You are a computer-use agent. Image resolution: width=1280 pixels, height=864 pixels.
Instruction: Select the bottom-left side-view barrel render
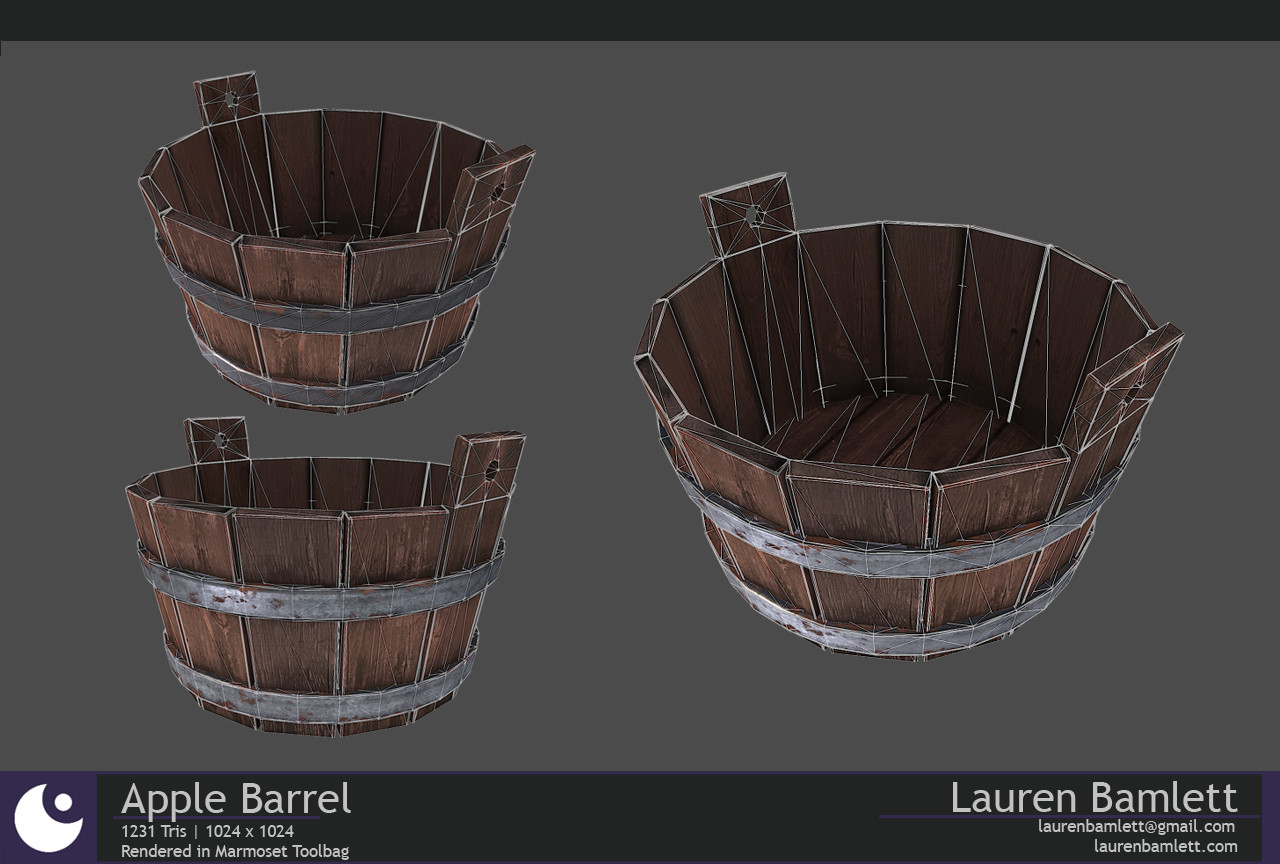click(325, 576)
